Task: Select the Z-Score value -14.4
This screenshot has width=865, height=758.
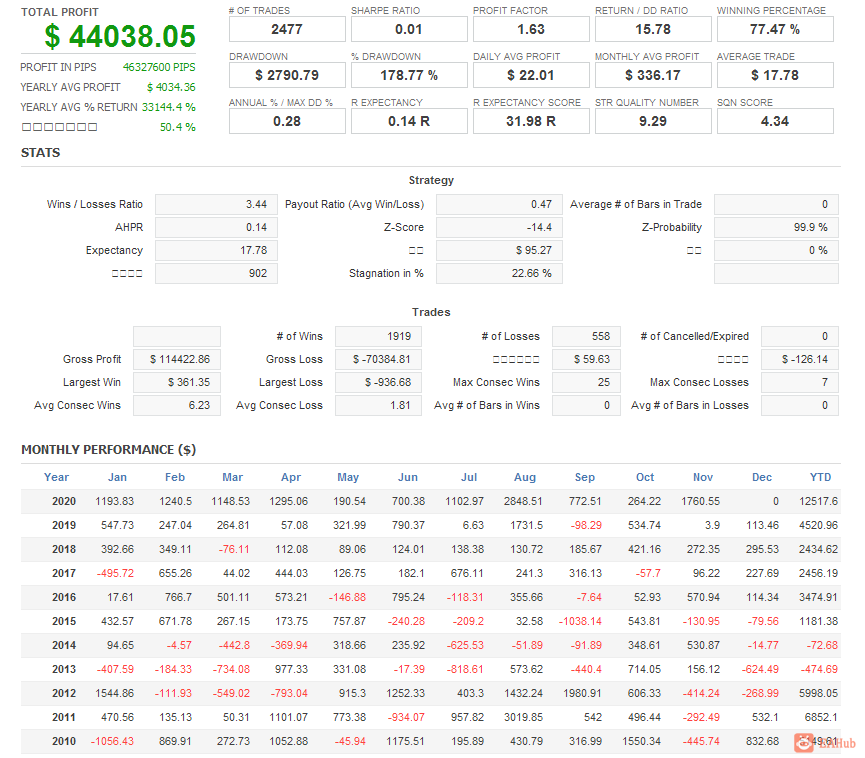Action: pos(499,227)
